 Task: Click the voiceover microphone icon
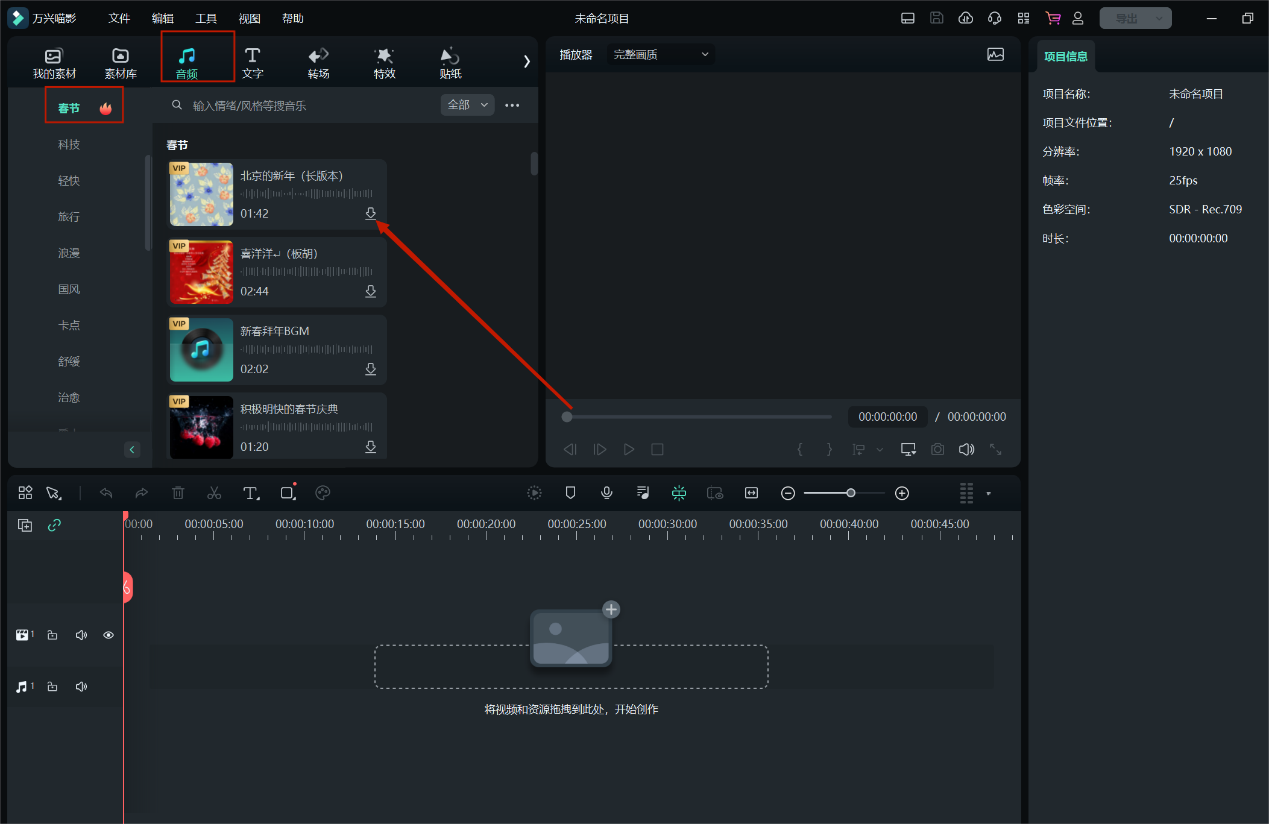click(x=606, y=493)
